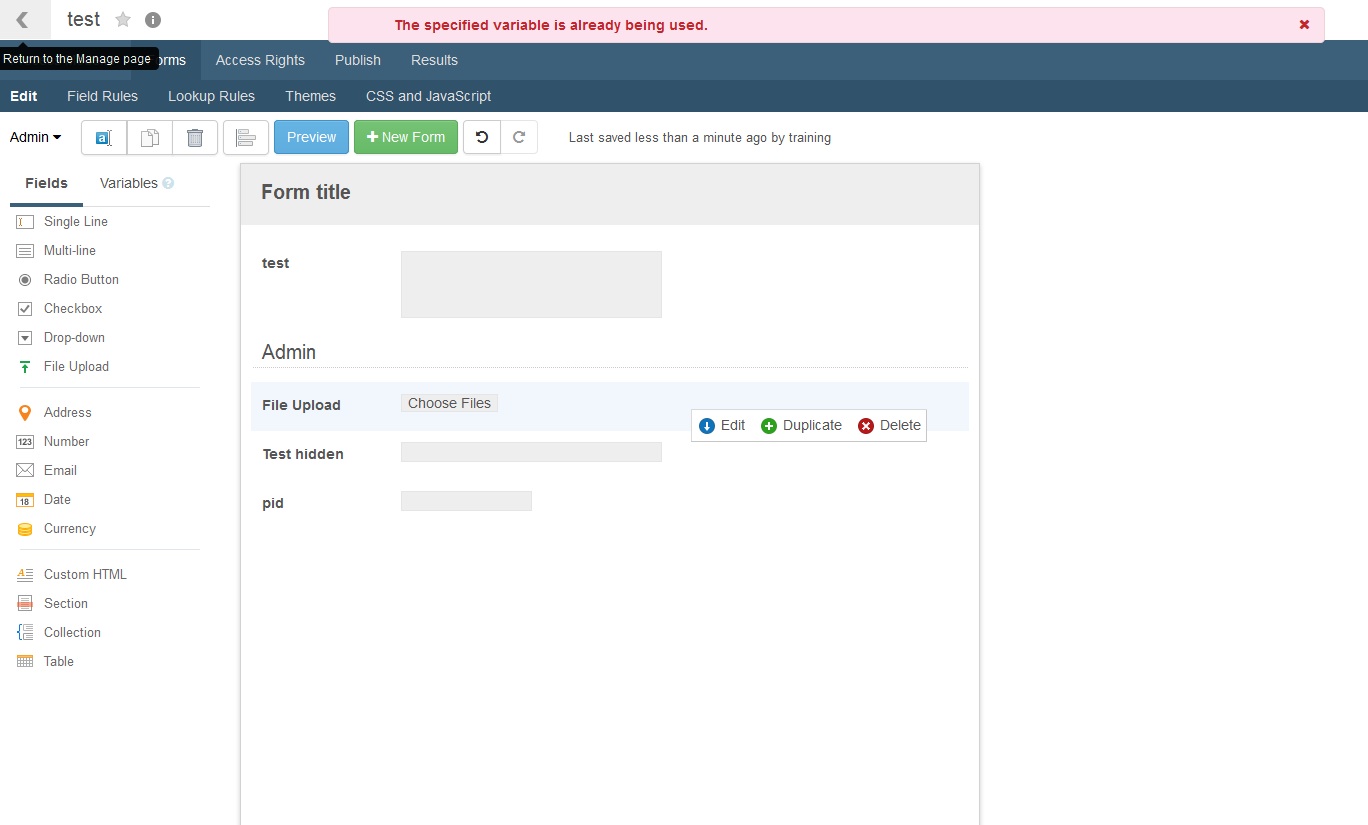Click the New Form button
1368x825 pixels.
406,138
